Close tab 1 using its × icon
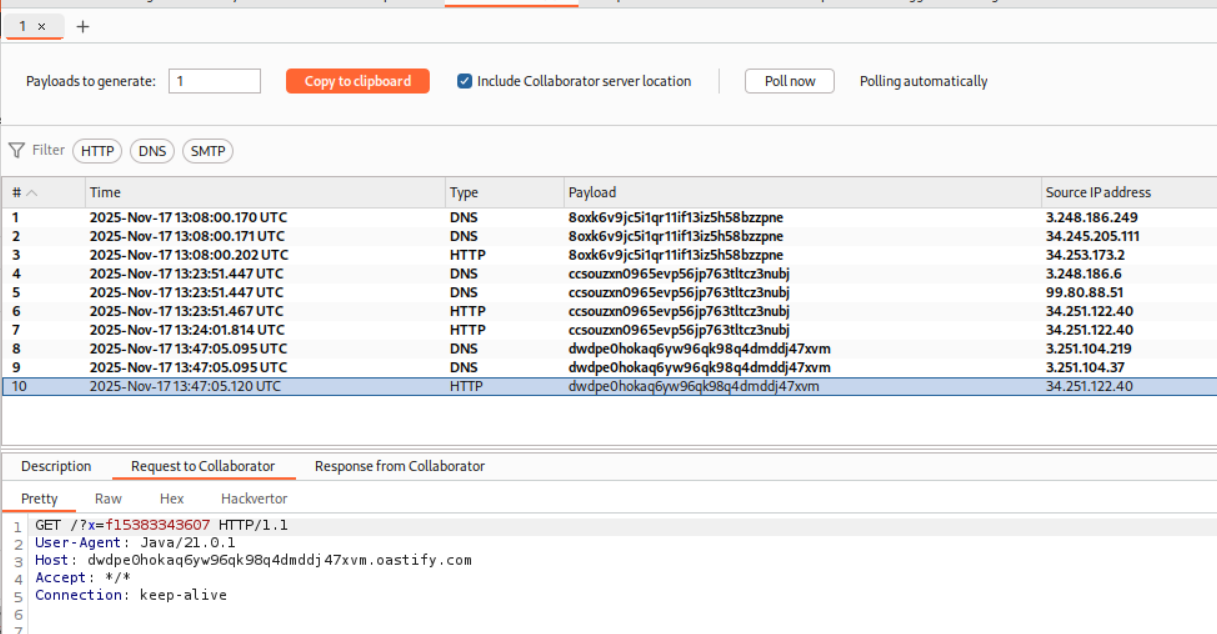The image size is (1217, 634). click(41, 26)
